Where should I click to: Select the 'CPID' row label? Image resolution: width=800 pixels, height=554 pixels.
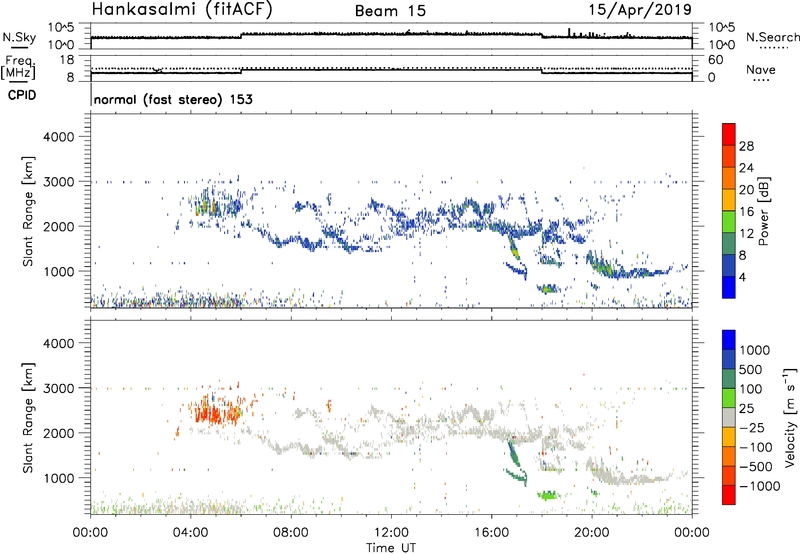click(x=22, y=95)
